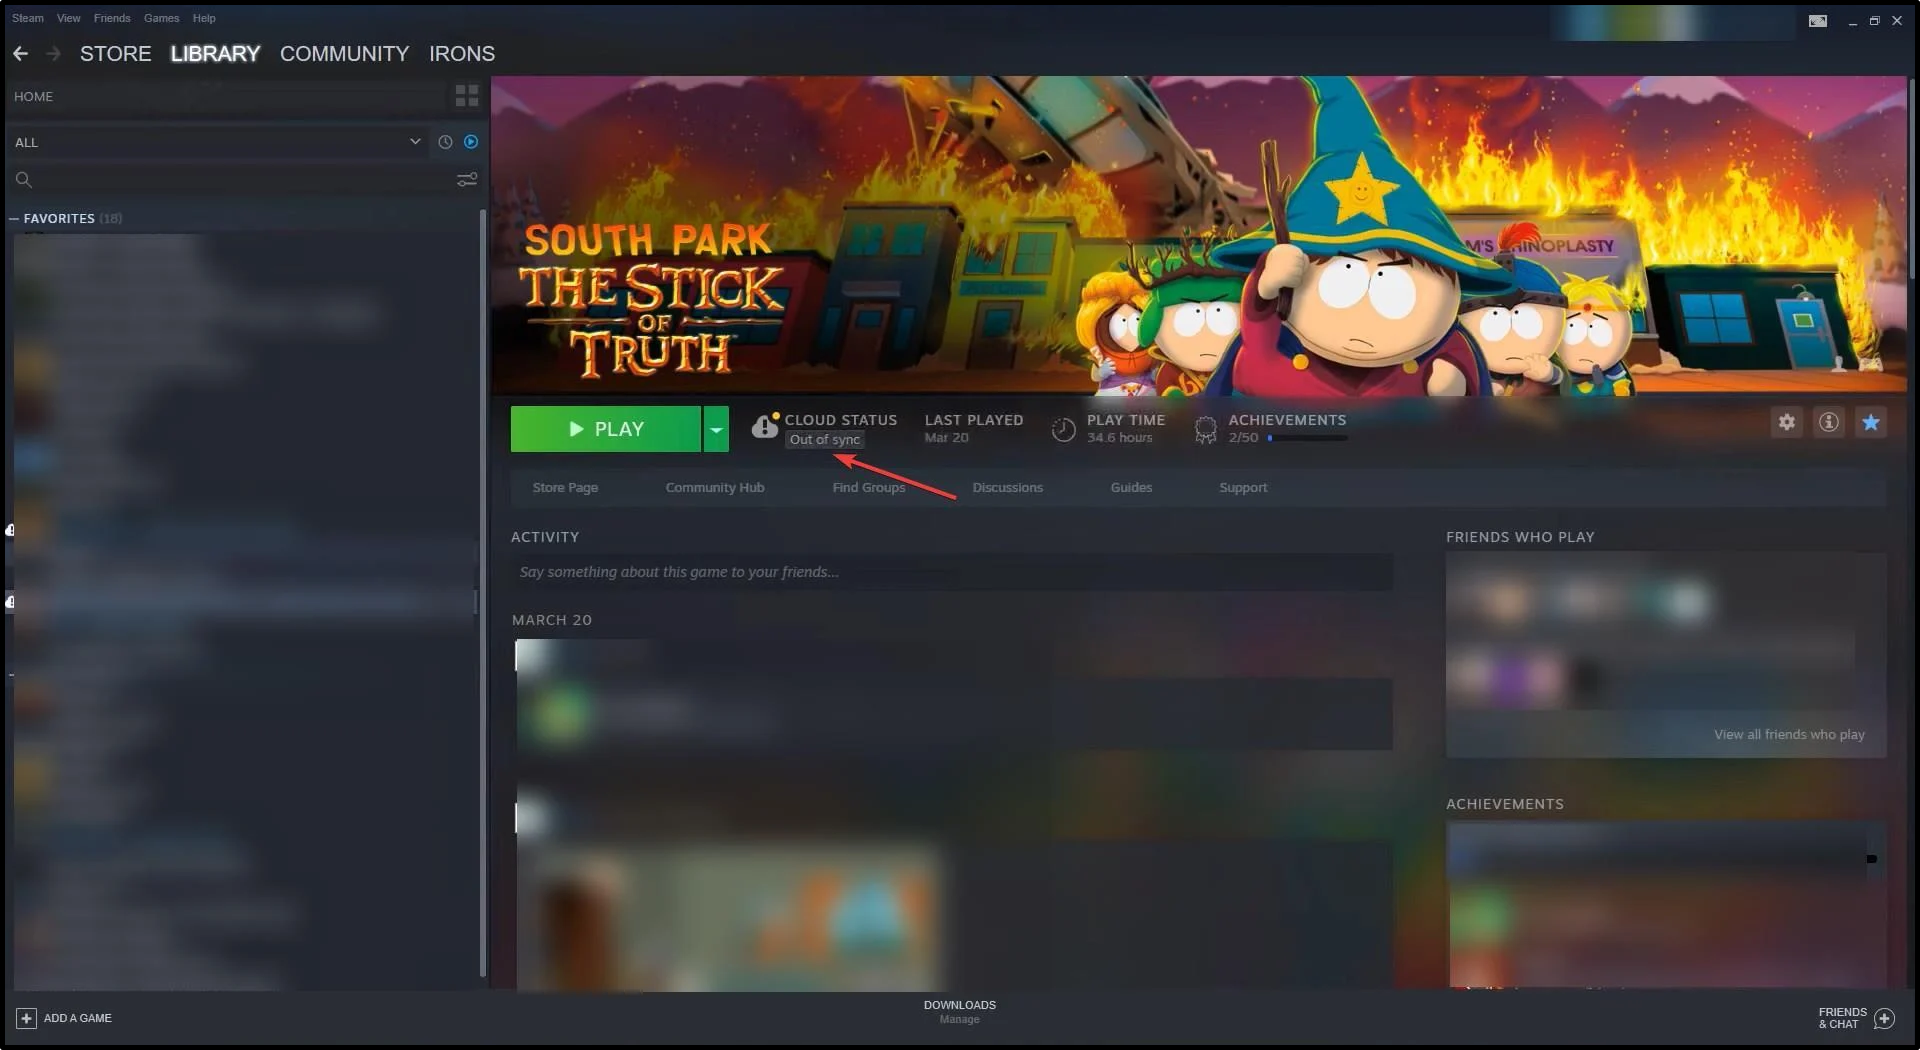Open the Community tab
This screenshot has height=1050, width=1920.
[x=345, y=54]
